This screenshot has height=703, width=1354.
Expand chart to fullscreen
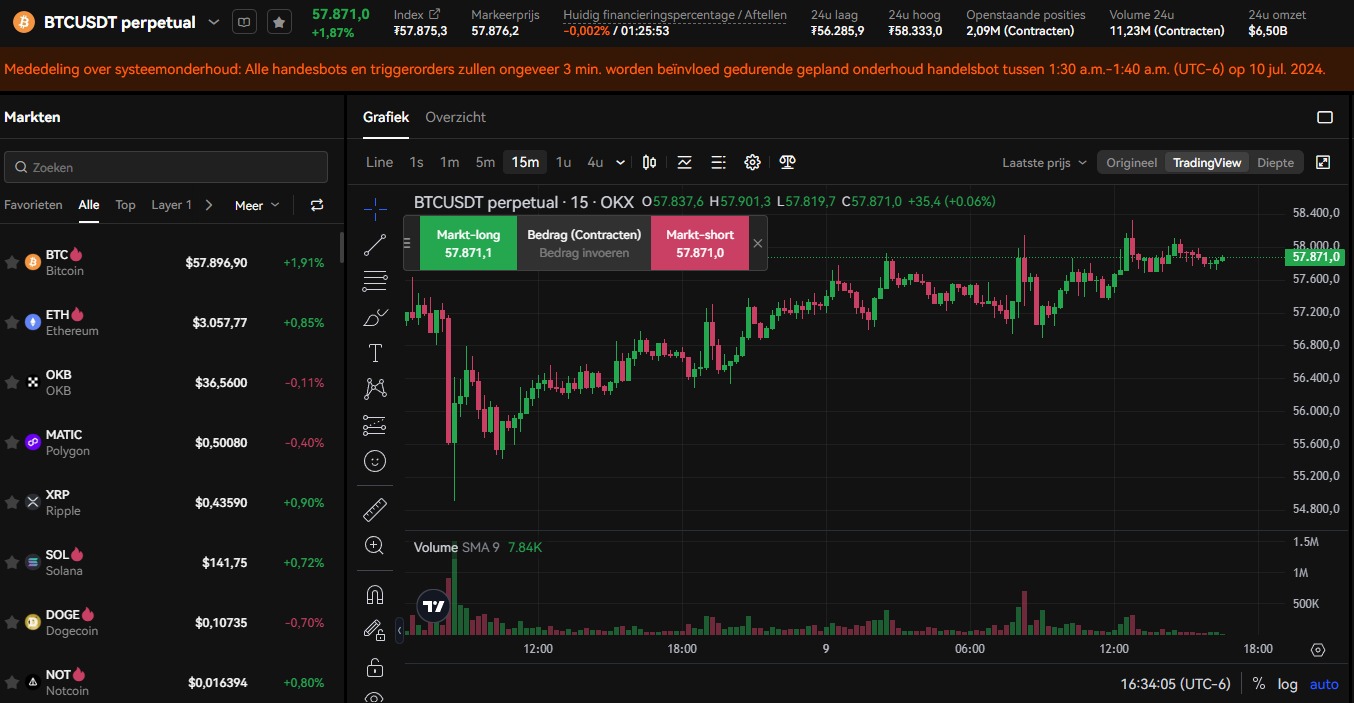pyautogui.click(x=1323, y=162)
